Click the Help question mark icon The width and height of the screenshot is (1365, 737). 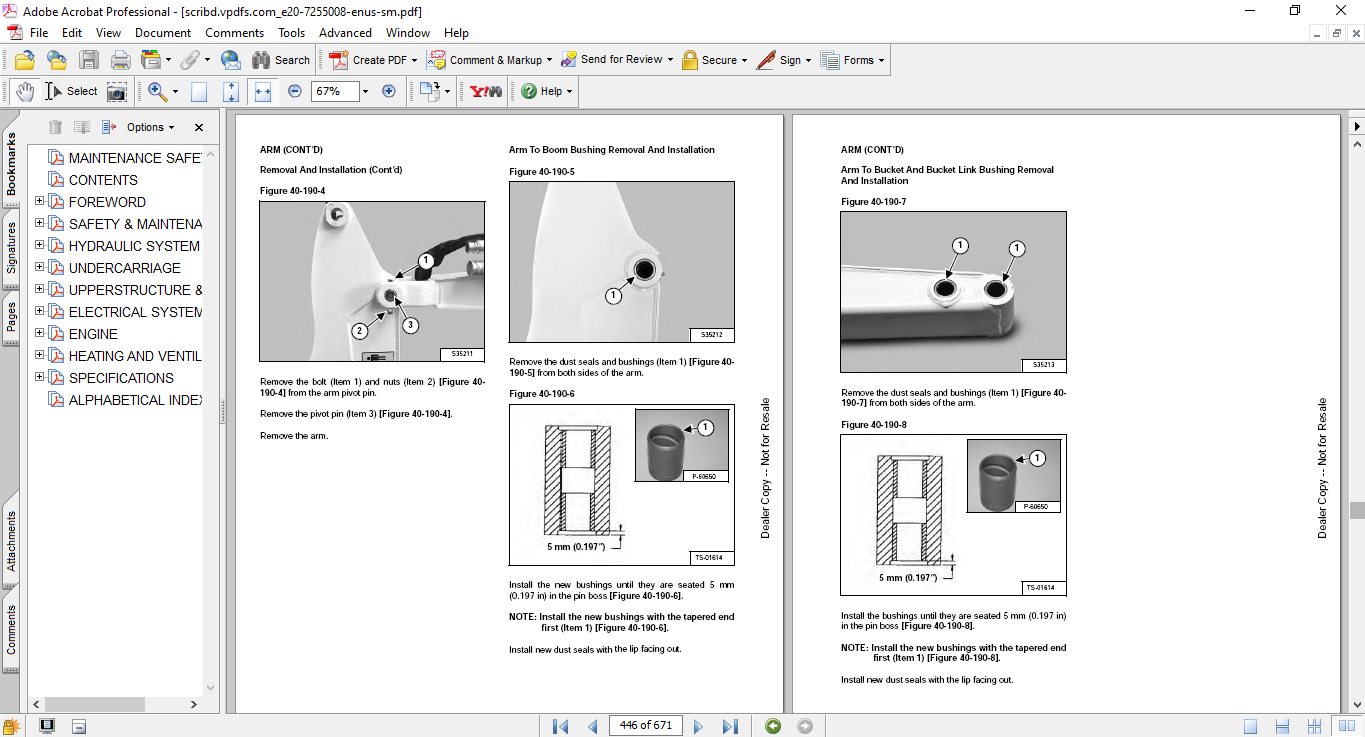tap(529, 91)
